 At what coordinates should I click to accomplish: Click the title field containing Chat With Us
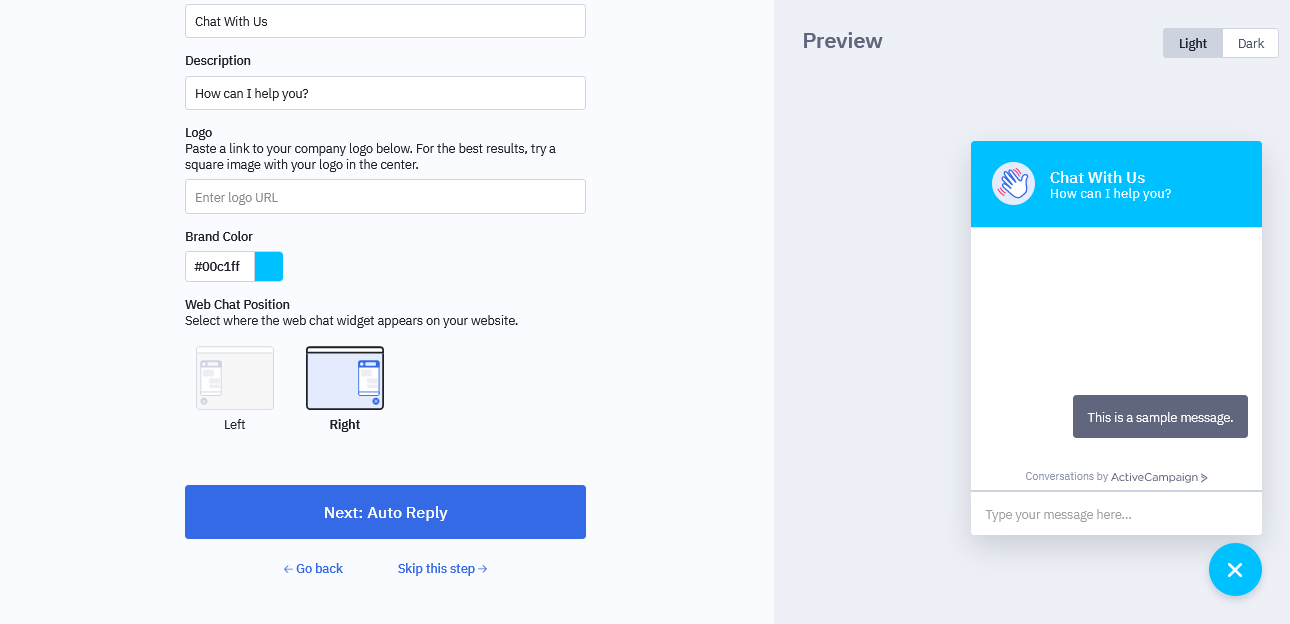pyautogui.click(x=385, y=21)
